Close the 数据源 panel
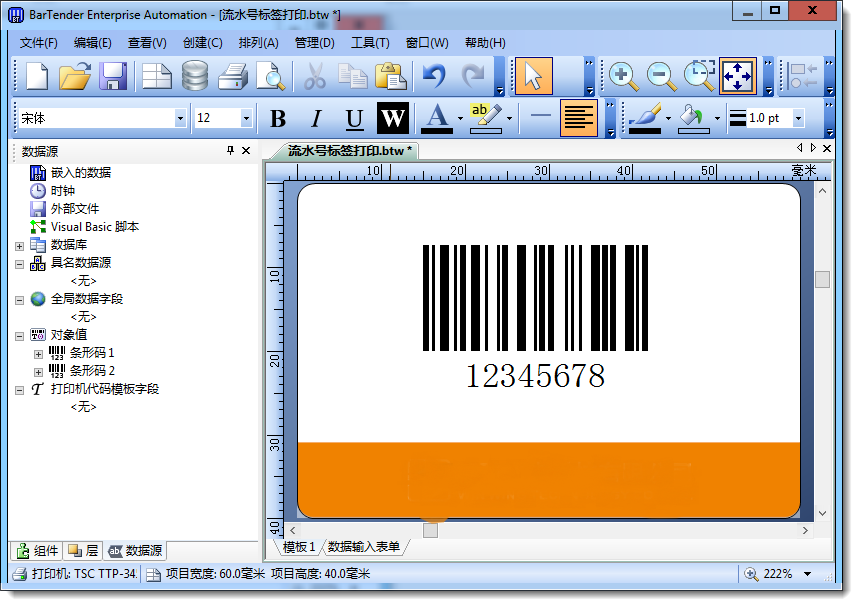The image size is (858, 606). click(x=246, y=151)
